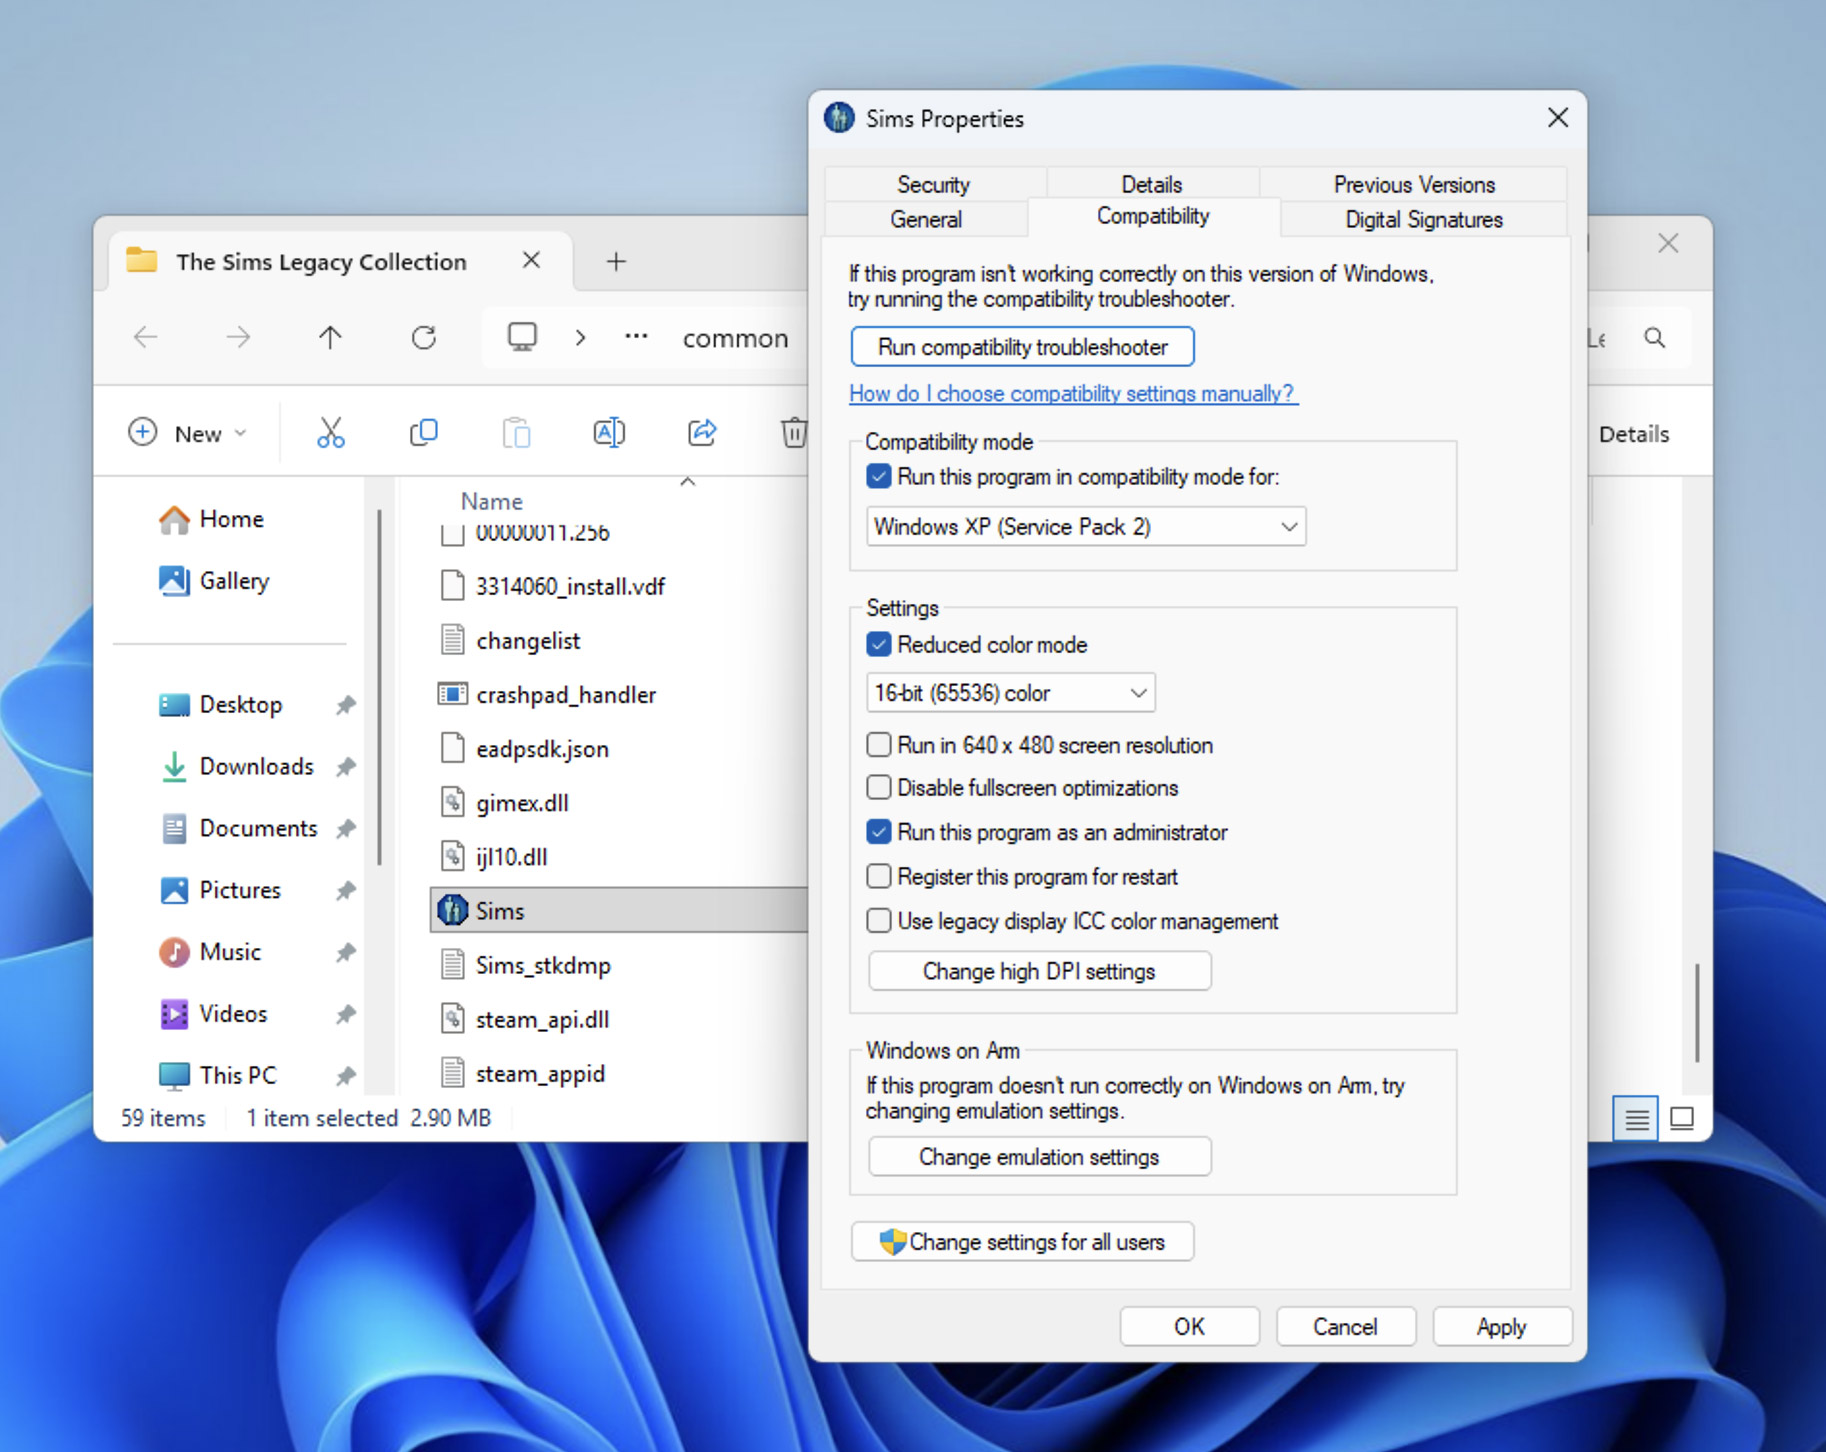Click the Apply button
This screenshot has width=1826, height=1452.
(x=1501, y=1327)
